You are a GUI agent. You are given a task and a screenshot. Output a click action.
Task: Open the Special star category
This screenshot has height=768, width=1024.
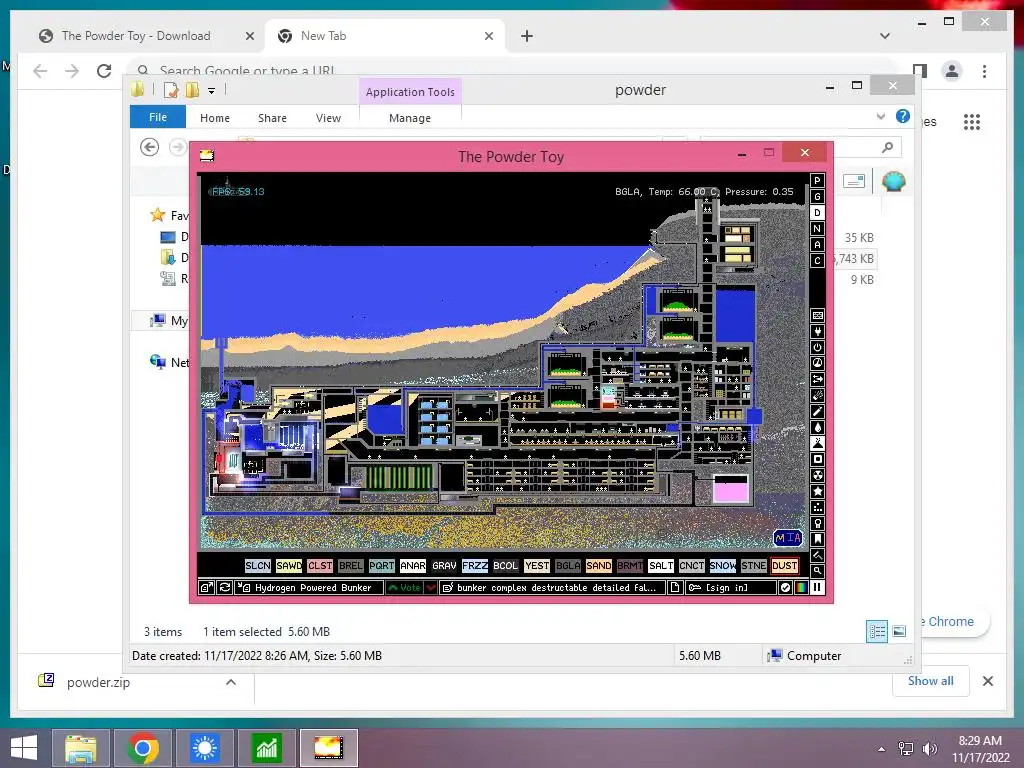817,491
